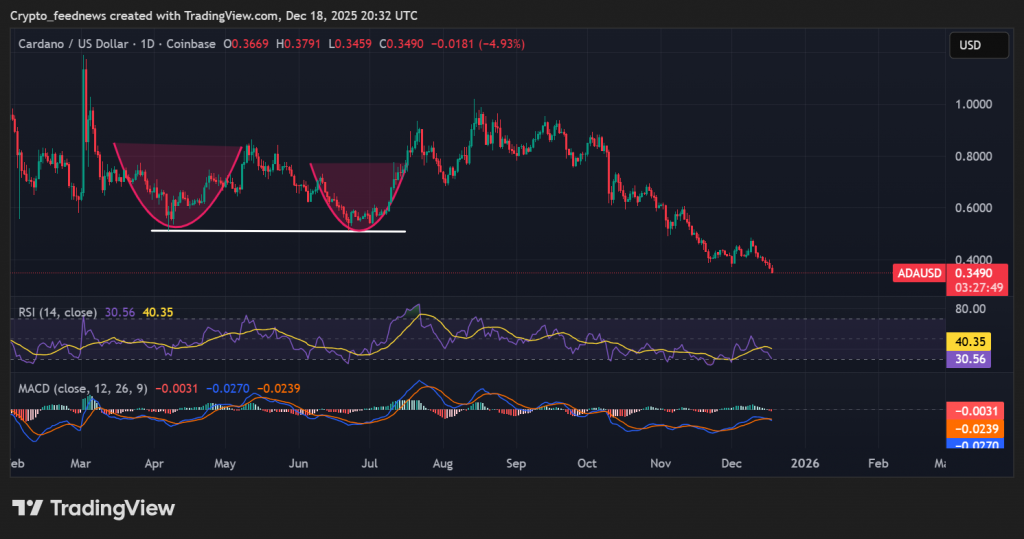The height and width of the screenshot is (539, 1024).
Task: Click the 0.8000 price axis label
Action: [x=974, y=156]
